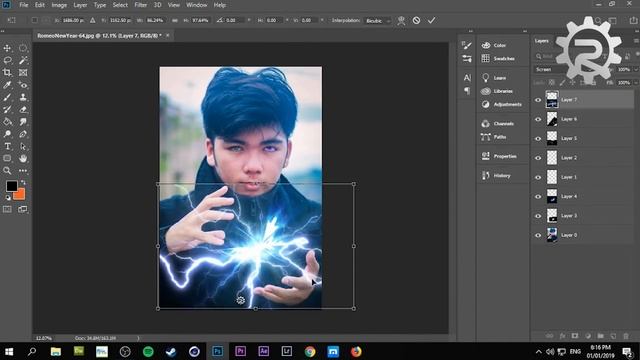Switch to the Layers panel tab
This screenshot has width=640, height=360.
point(542,41)
